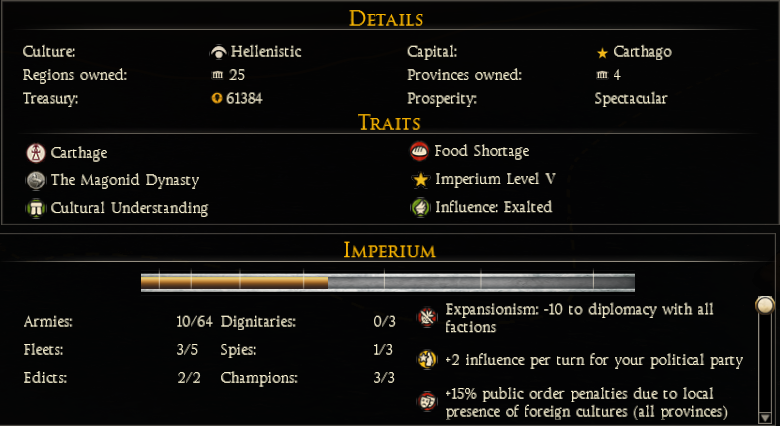The height and width of the screenshot is (426, 780).
Task: Click the Cultural Understanding trait icon
Action: 37,208
